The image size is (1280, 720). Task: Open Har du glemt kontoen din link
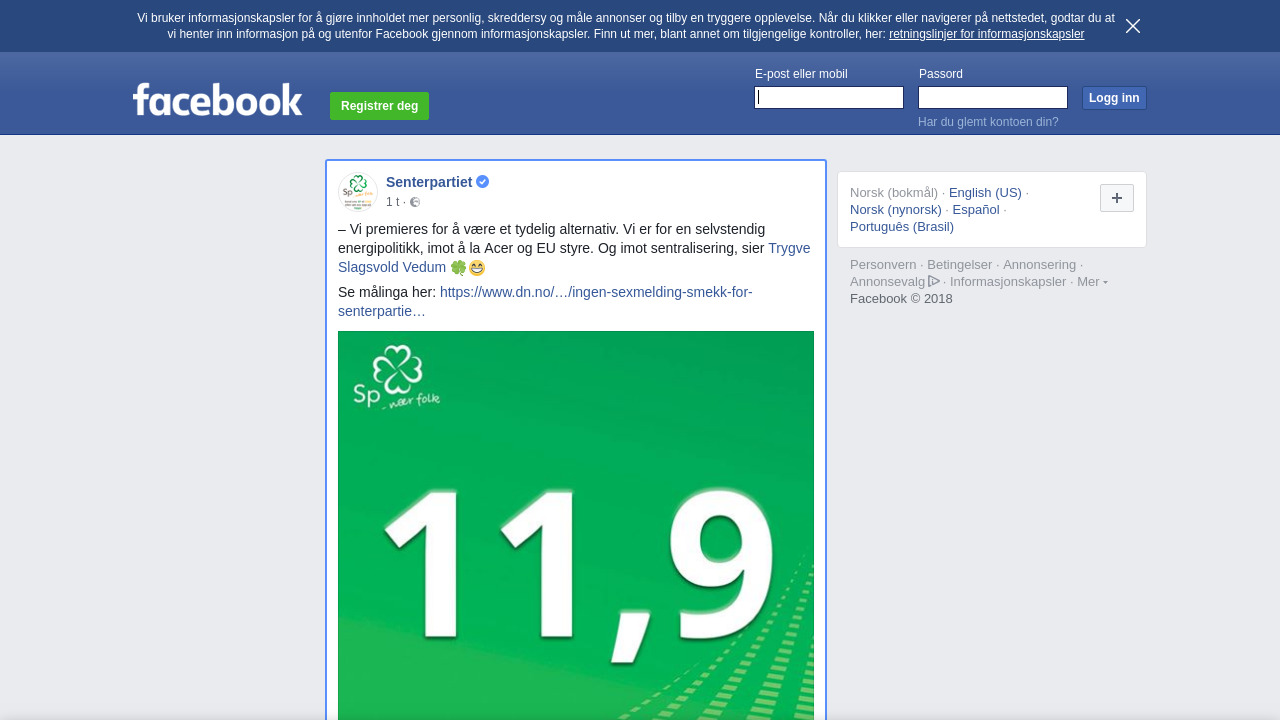(x=988, y=122)
